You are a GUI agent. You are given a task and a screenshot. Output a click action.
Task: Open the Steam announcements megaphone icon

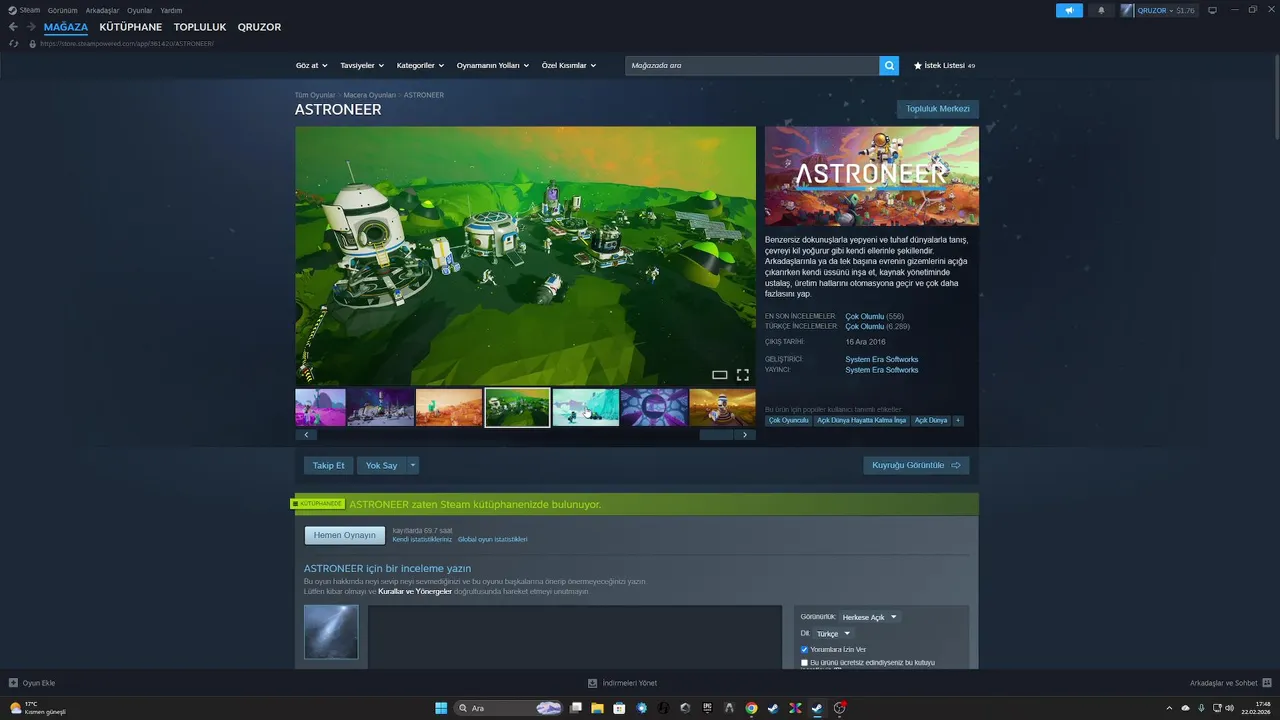(1069, 10)
